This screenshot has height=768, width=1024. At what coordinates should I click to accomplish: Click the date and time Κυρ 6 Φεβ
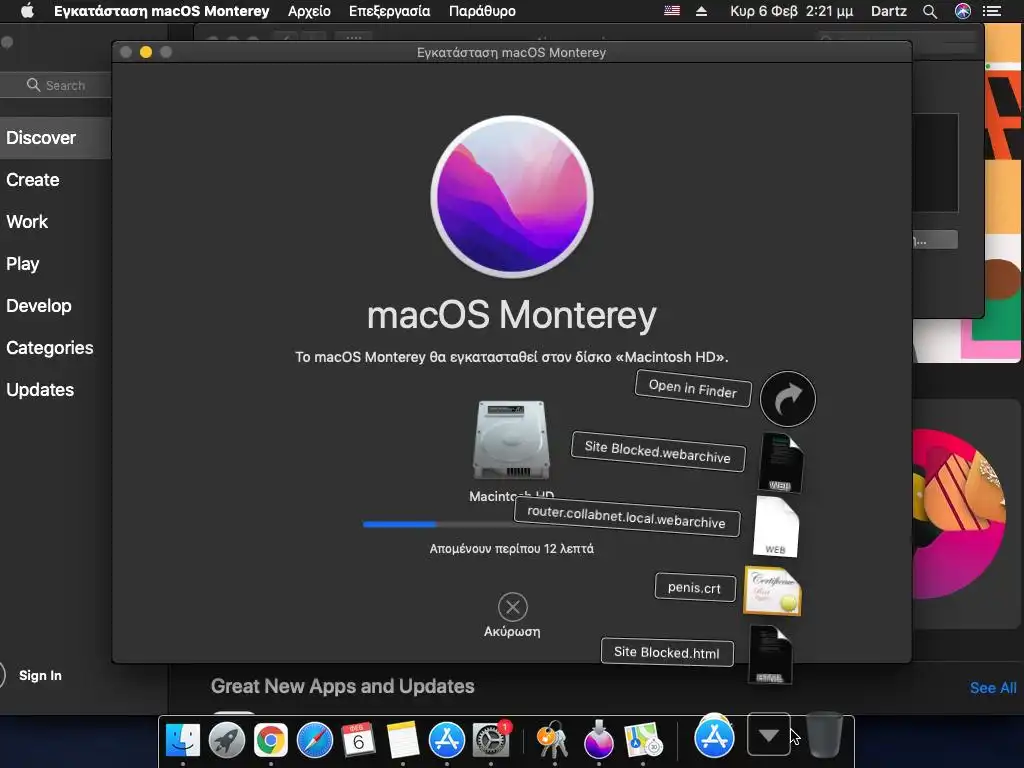pyautogui.click(x=792, y=11)
